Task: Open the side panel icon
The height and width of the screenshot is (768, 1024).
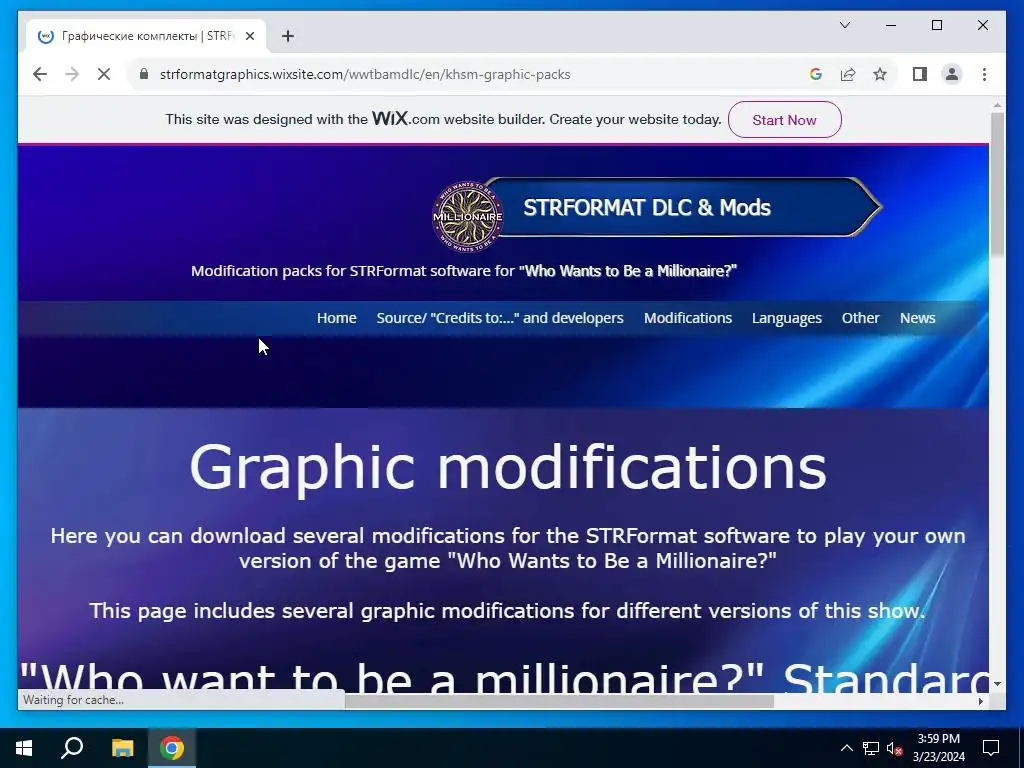Action: (920, 74)
